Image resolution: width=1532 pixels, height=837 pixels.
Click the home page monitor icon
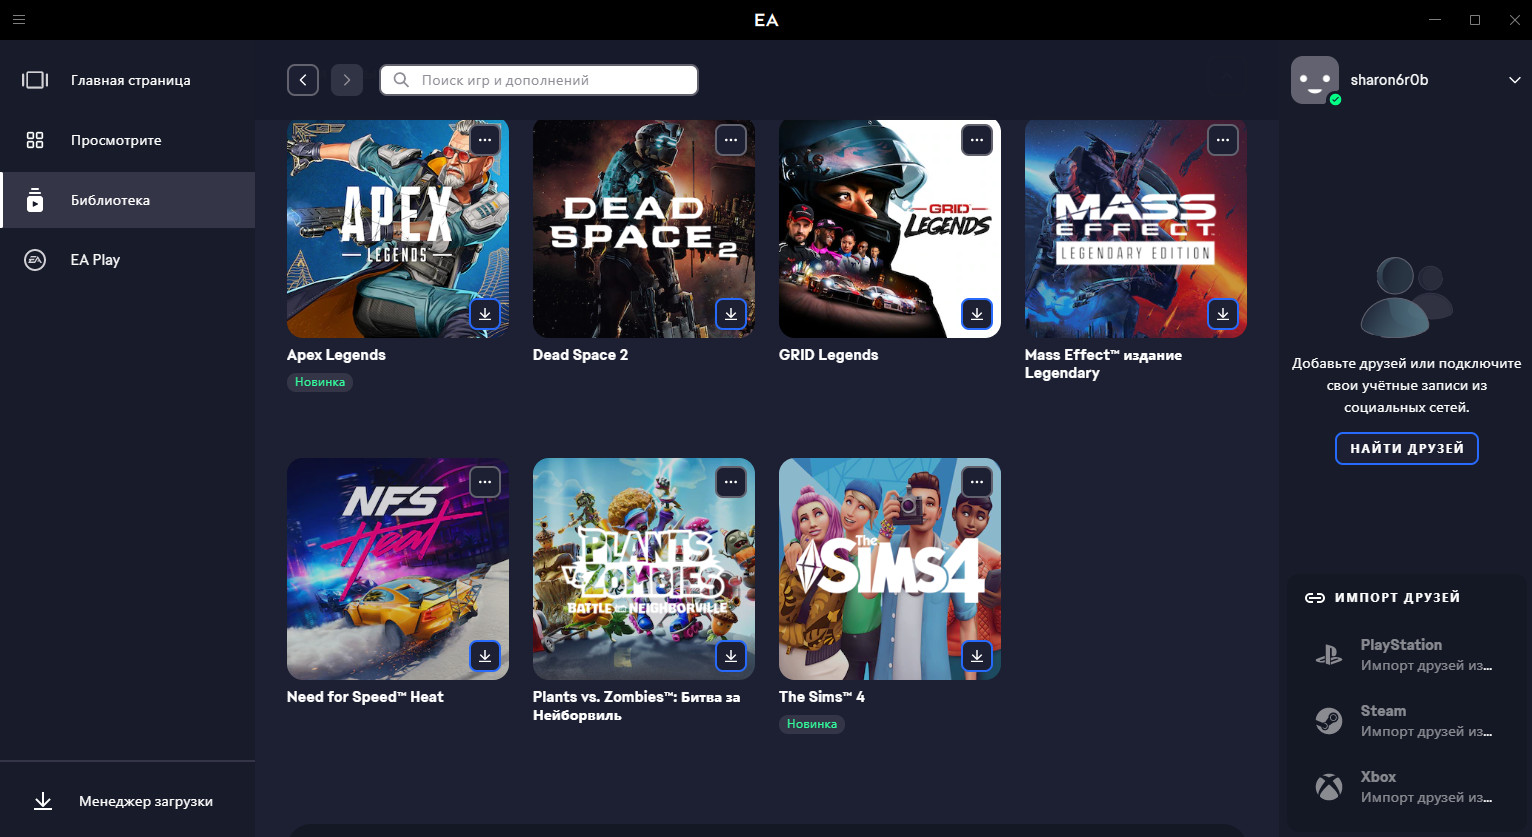coord(35,80)
